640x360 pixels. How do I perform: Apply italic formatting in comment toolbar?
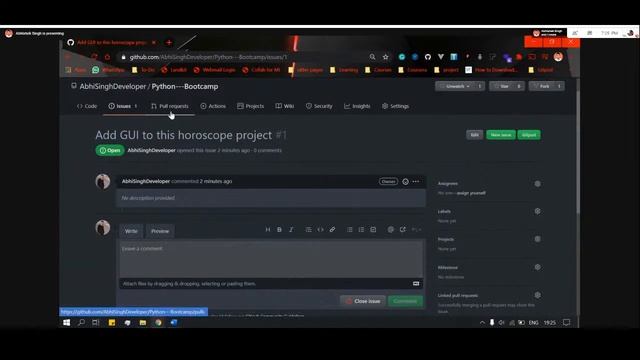(x=291, y=230)
